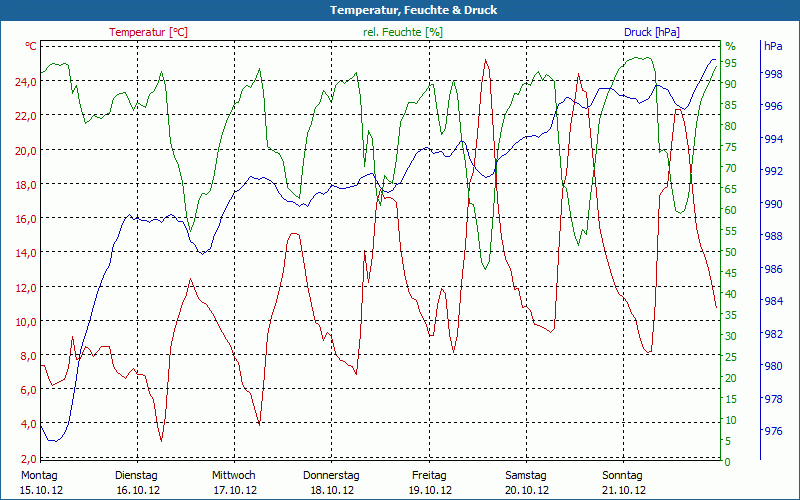Click the '%' unit label on humidity axis
The width and height of the screenshot is (800, 500).
point(731,46)
